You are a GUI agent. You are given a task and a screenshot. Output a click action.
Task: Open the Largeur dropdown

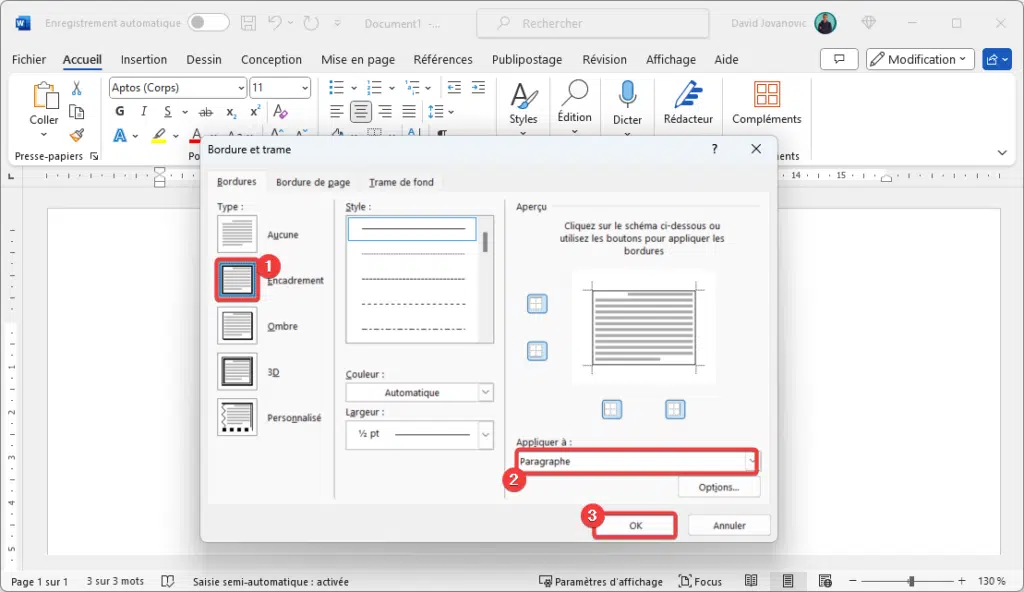click(x=485, y=435)
